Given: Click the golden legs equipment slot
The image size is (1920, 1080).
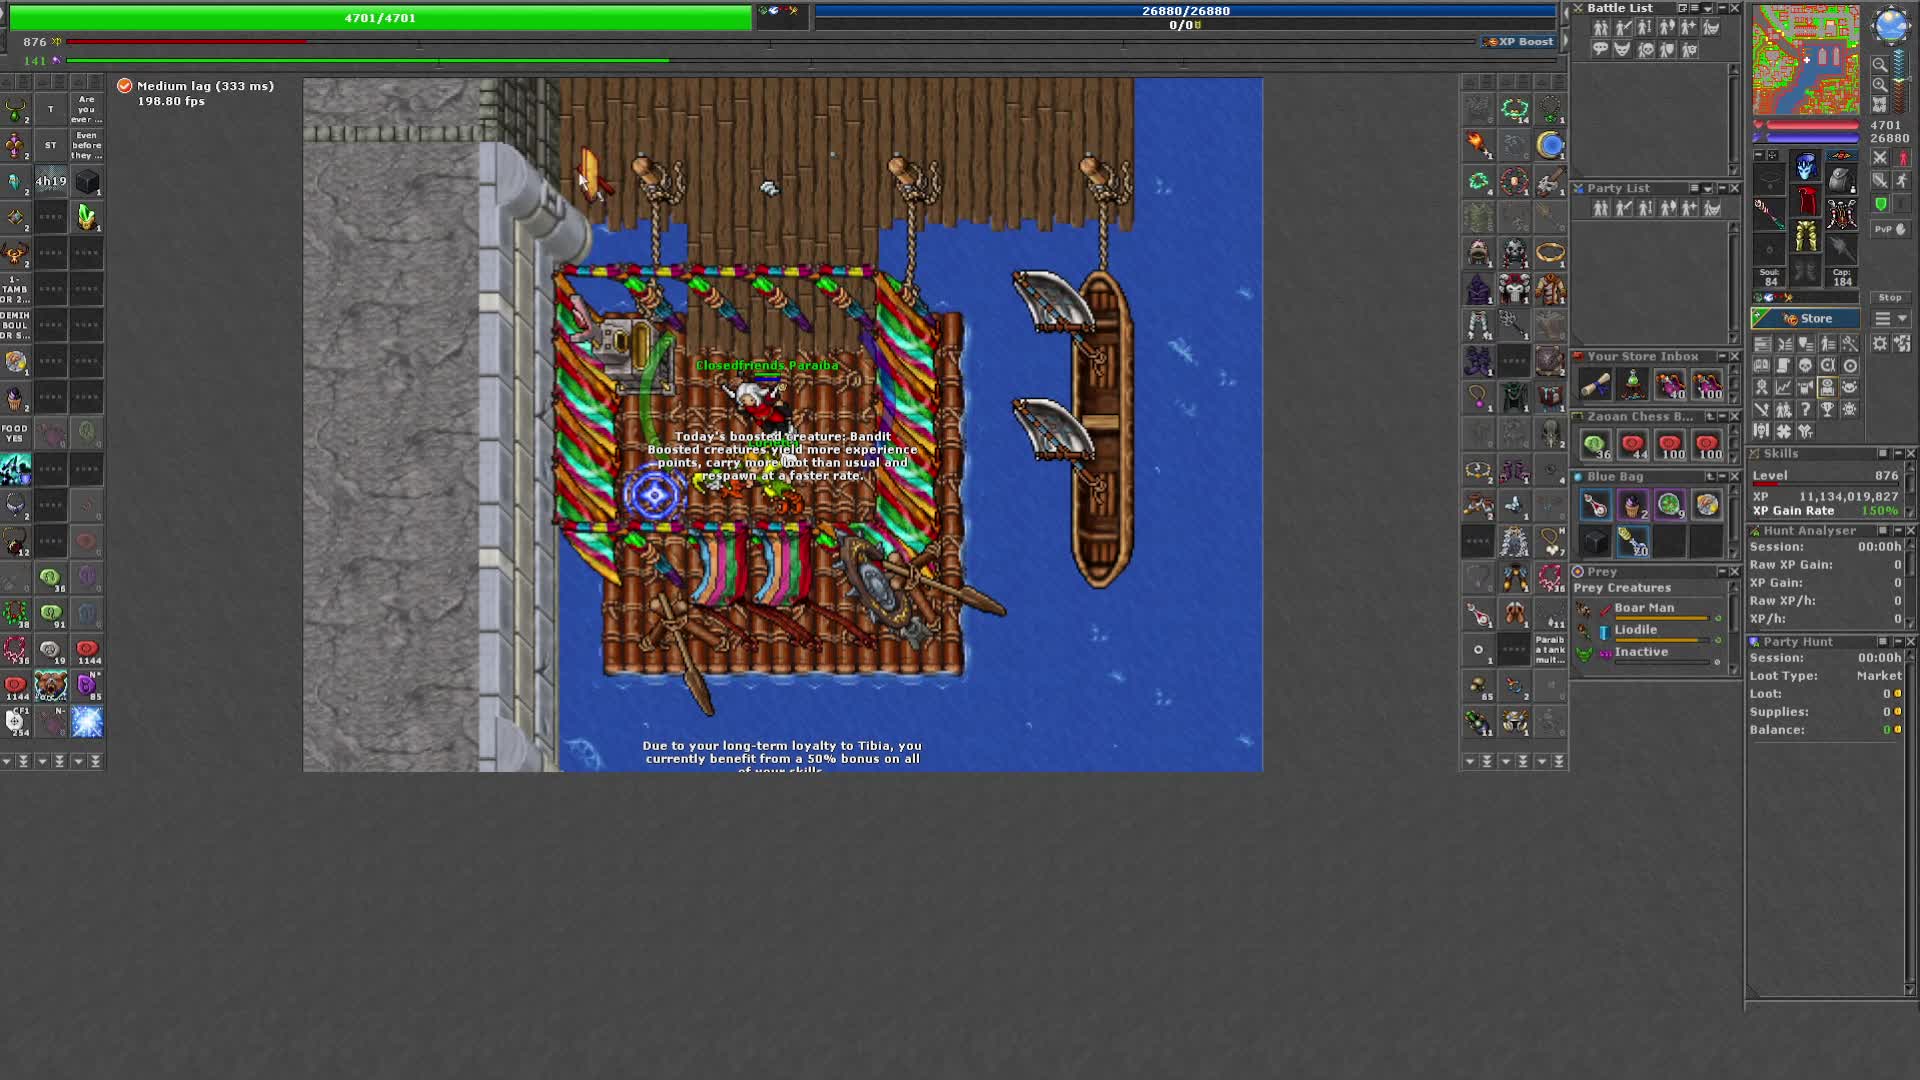Looking at the screenshot, I should point(1806,237).
